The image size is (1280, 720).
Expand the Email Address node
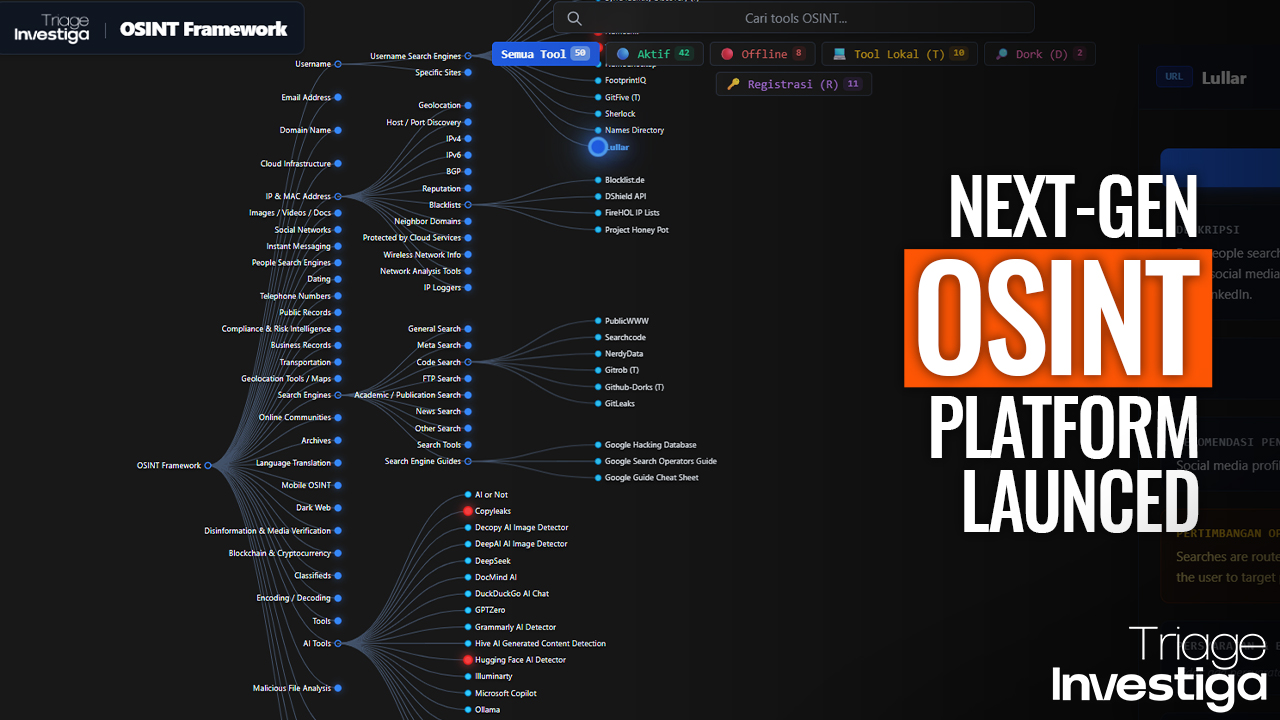click(338, 97)
